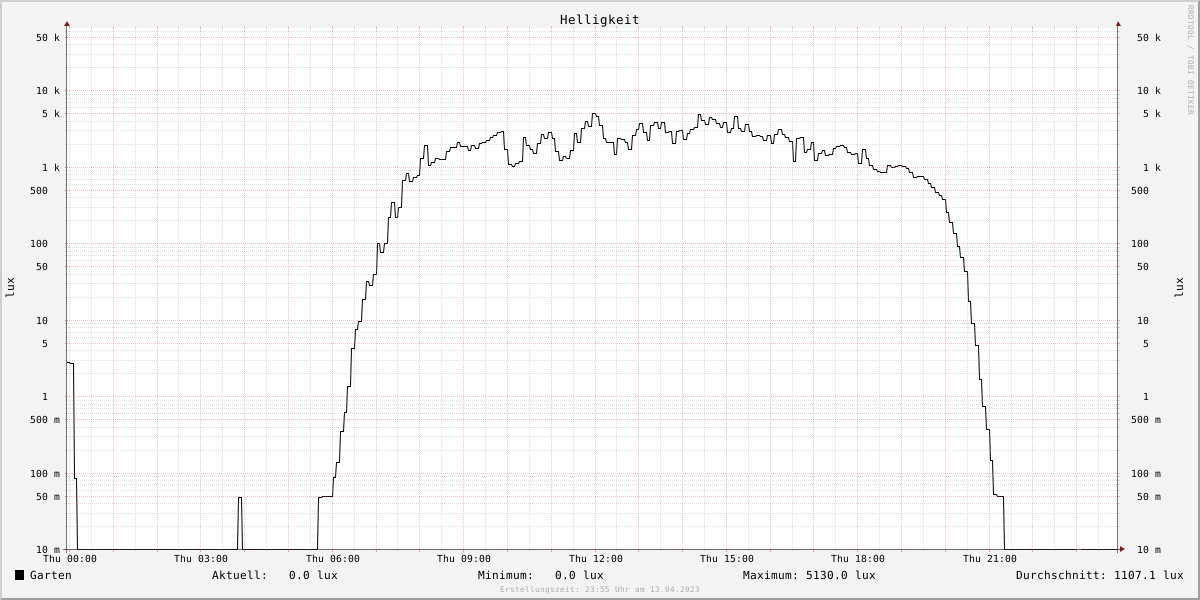Select the "Thu 21:00" time axis label
This screenshot has width=1200, height=600.
click(990, 559)
